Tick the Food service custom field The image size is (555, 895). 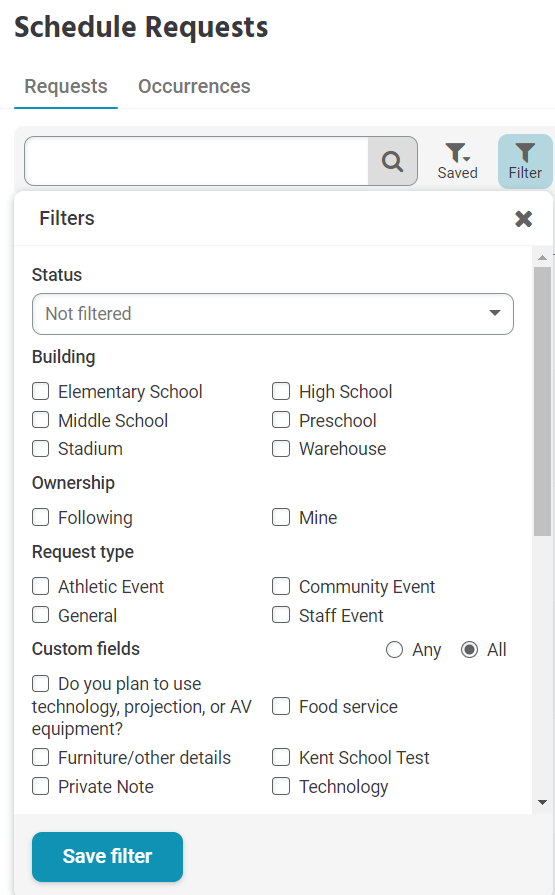tap(281, 707)
